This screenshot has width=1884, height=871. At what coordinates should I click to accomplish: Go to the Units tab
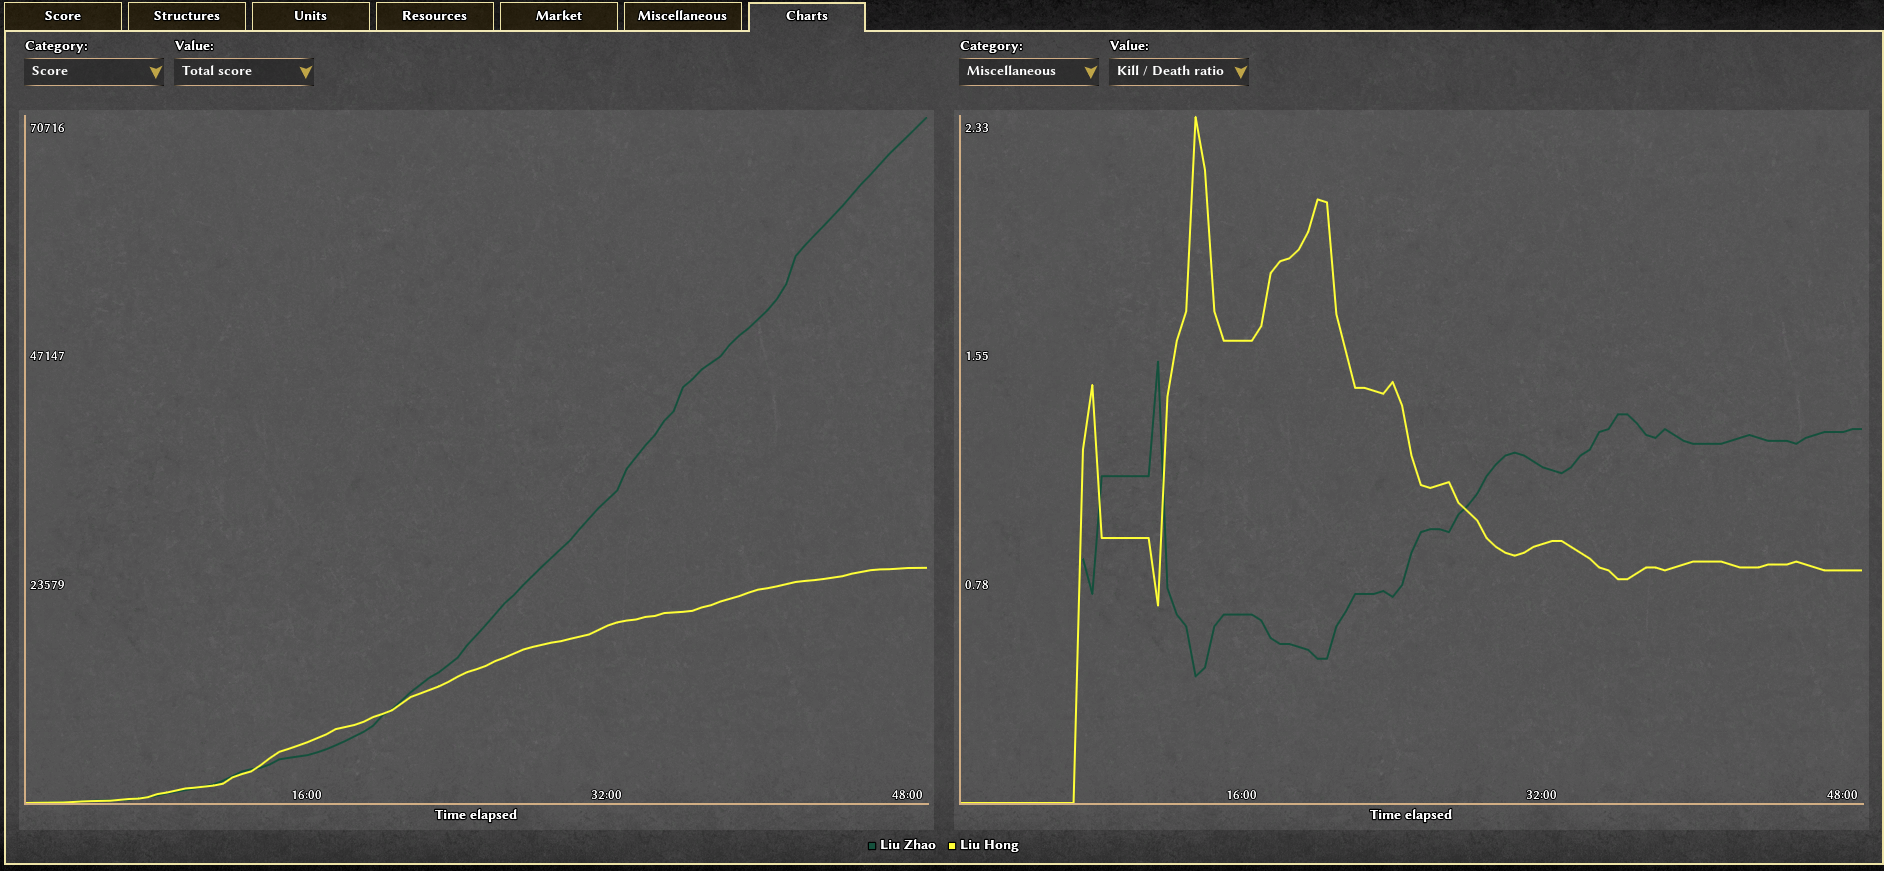[x=310, y=16]
